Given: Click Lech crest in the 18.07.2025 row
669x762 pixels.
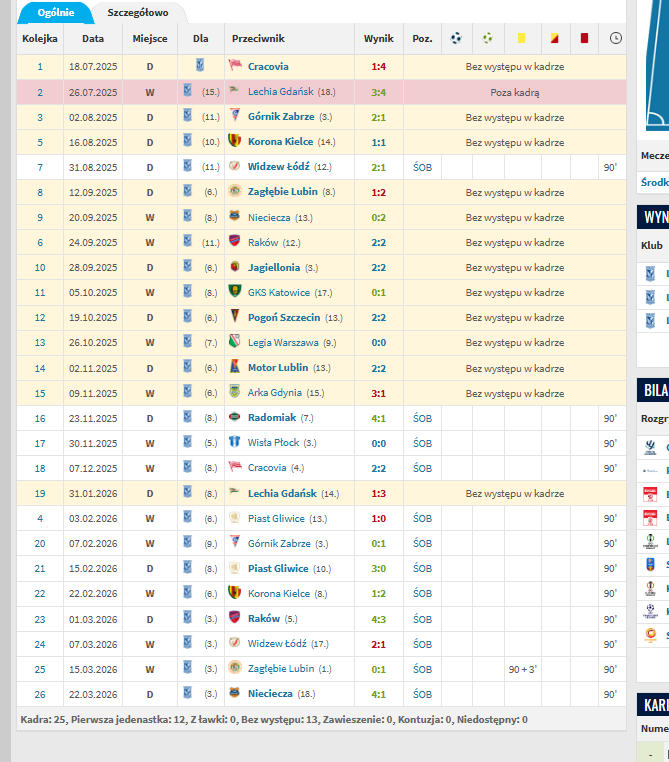Looking at the screenshot, I should coord(200,65).
